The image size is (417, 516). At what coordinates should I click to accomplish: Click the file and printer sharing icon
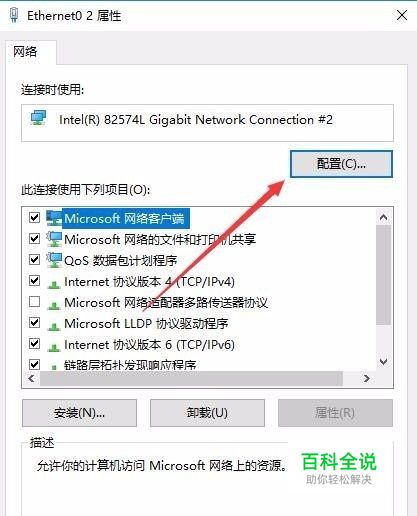coord(54,239)
